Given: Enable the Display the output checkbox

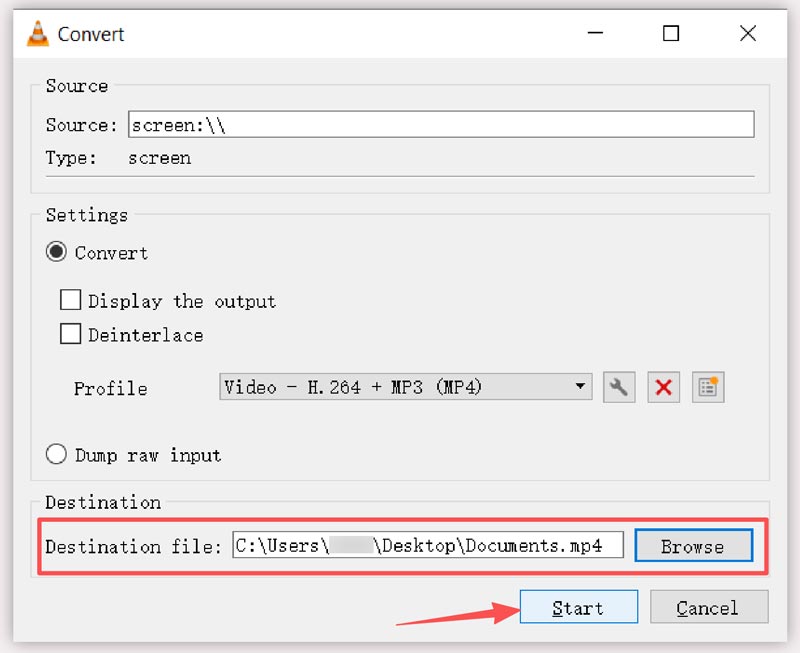Looking at the screenshot, I should pos(71,301).
